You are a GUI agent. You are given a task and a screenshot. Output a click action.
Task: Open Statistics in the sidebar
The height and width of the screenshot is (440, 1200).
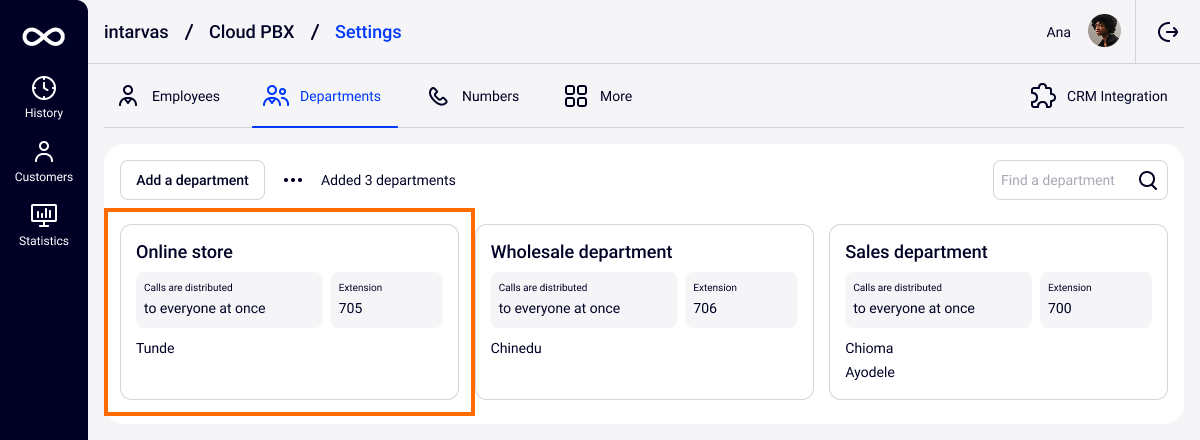[44, 225]
